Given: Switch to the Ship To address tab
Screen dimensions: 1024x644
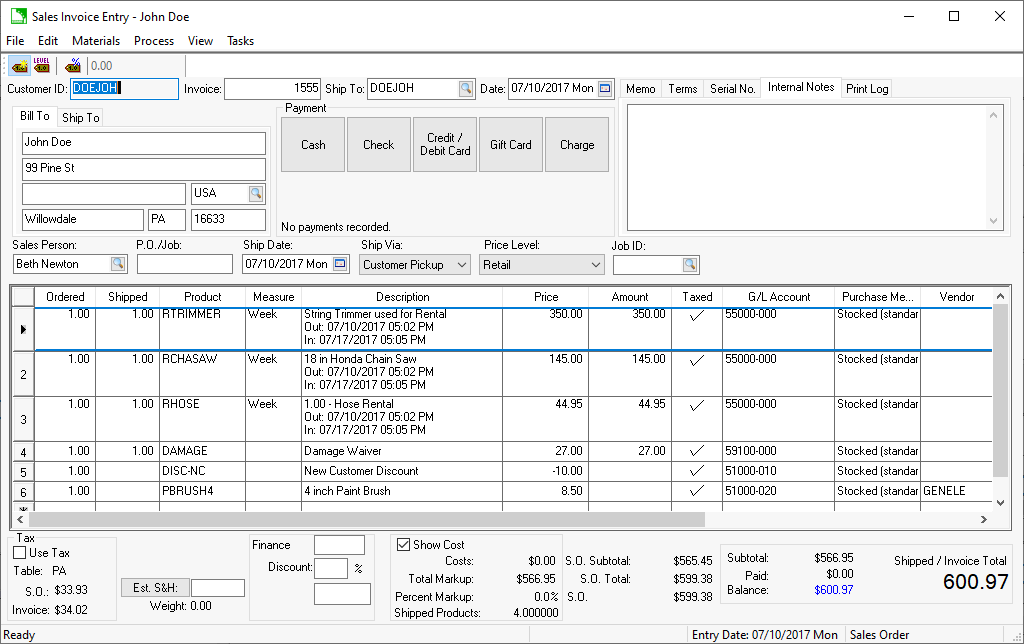Looking at the screenshot, I should coord(81,118).
